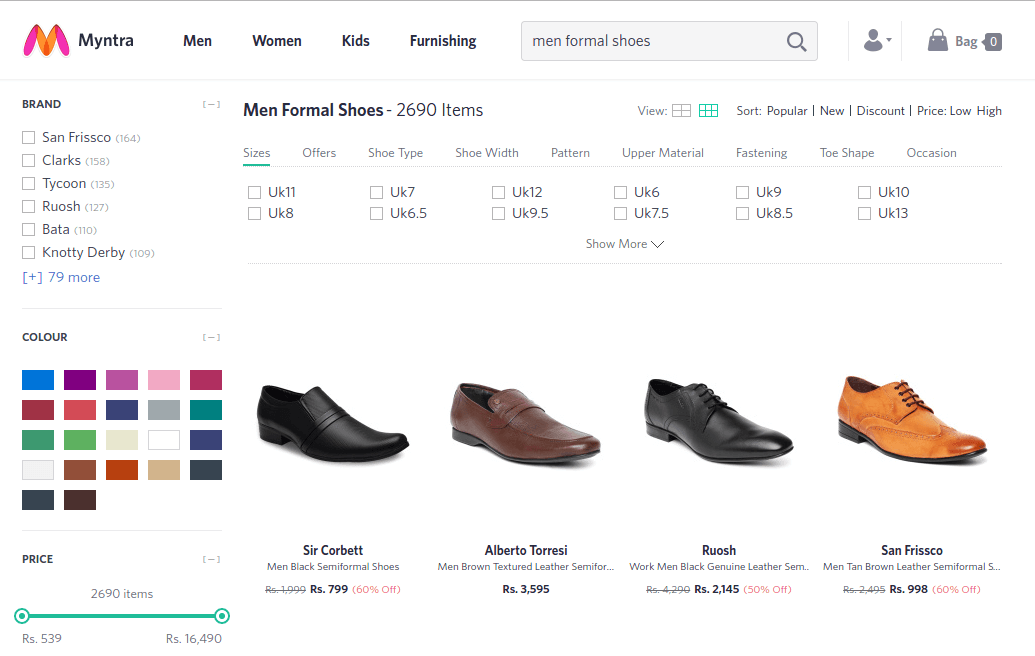
Task: Pick the teal colour swatch
Action: click(206, 410)
